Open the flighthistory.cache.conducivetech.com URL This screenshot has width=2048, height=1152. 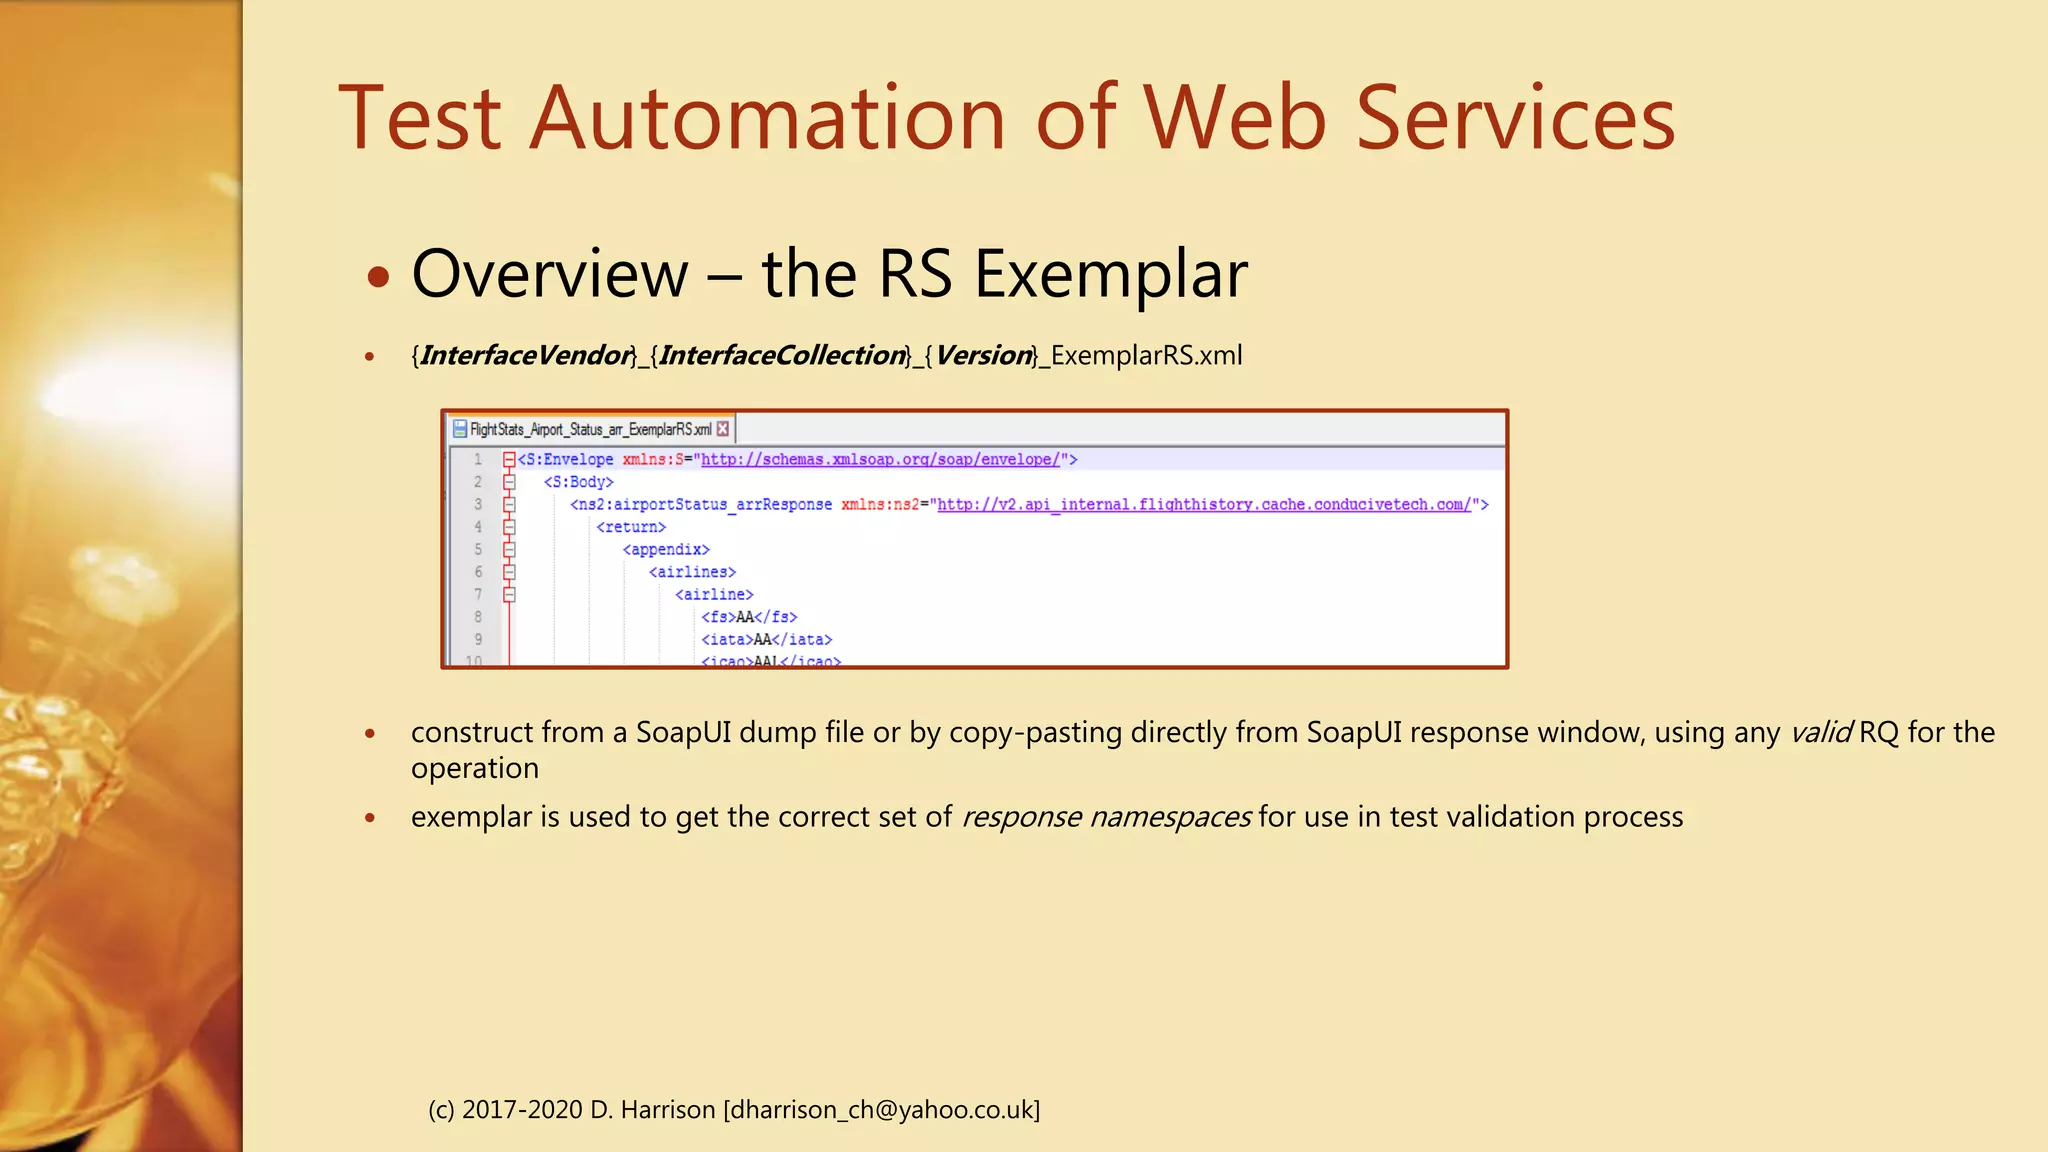point(1204,504)
